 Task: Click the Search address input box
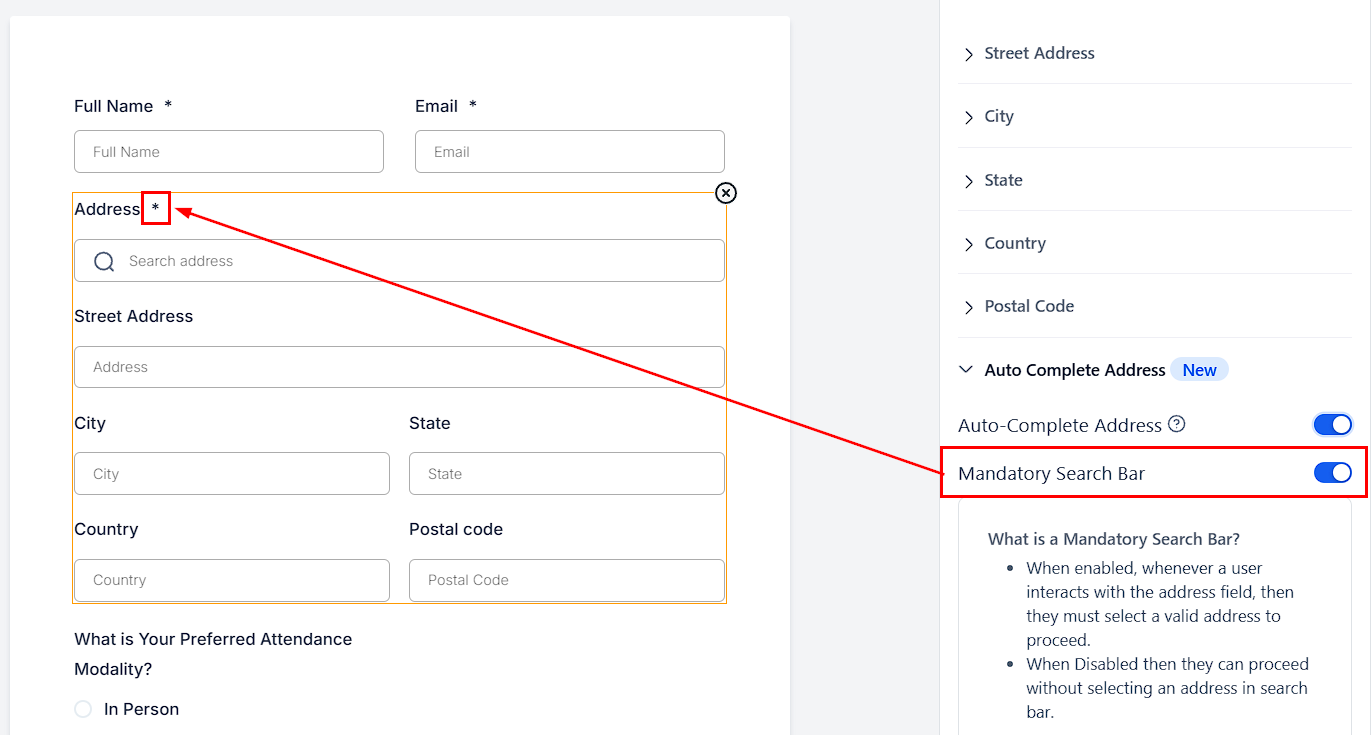(420, 261)
